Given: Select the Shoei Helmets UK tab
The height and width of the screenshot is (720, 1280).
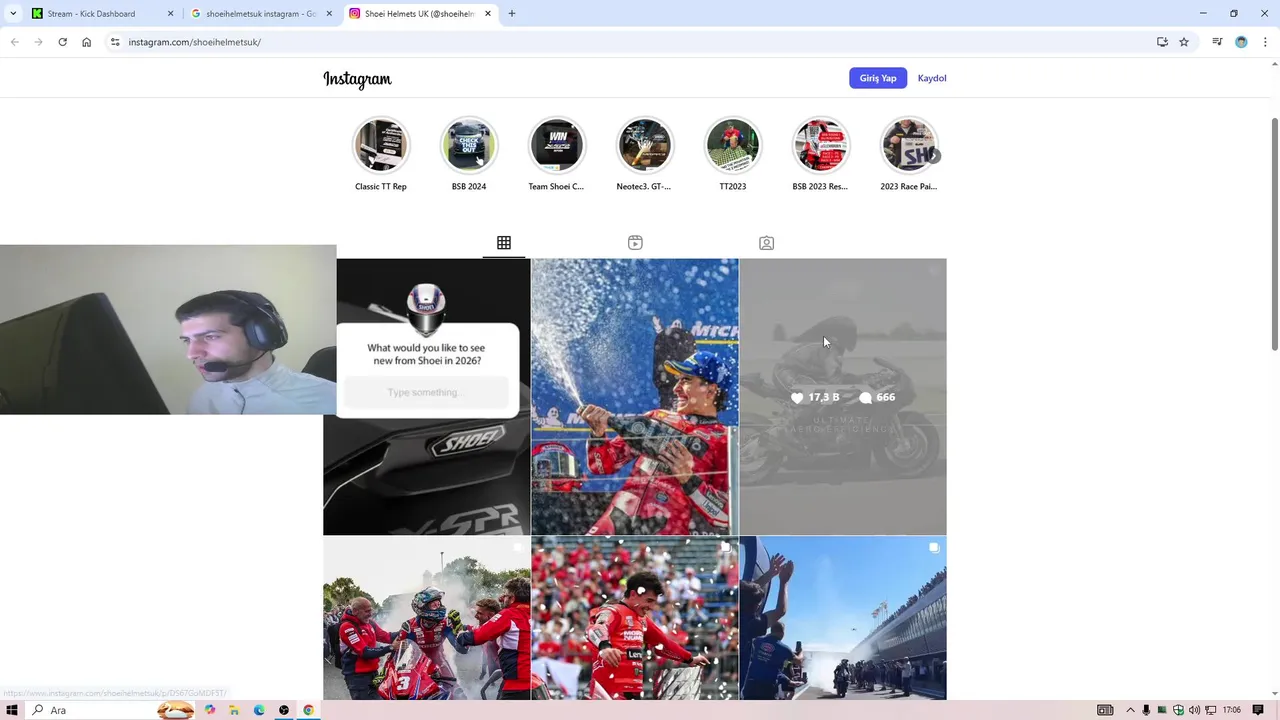Looking at the screenshot, I should click(x=419, y=14).
